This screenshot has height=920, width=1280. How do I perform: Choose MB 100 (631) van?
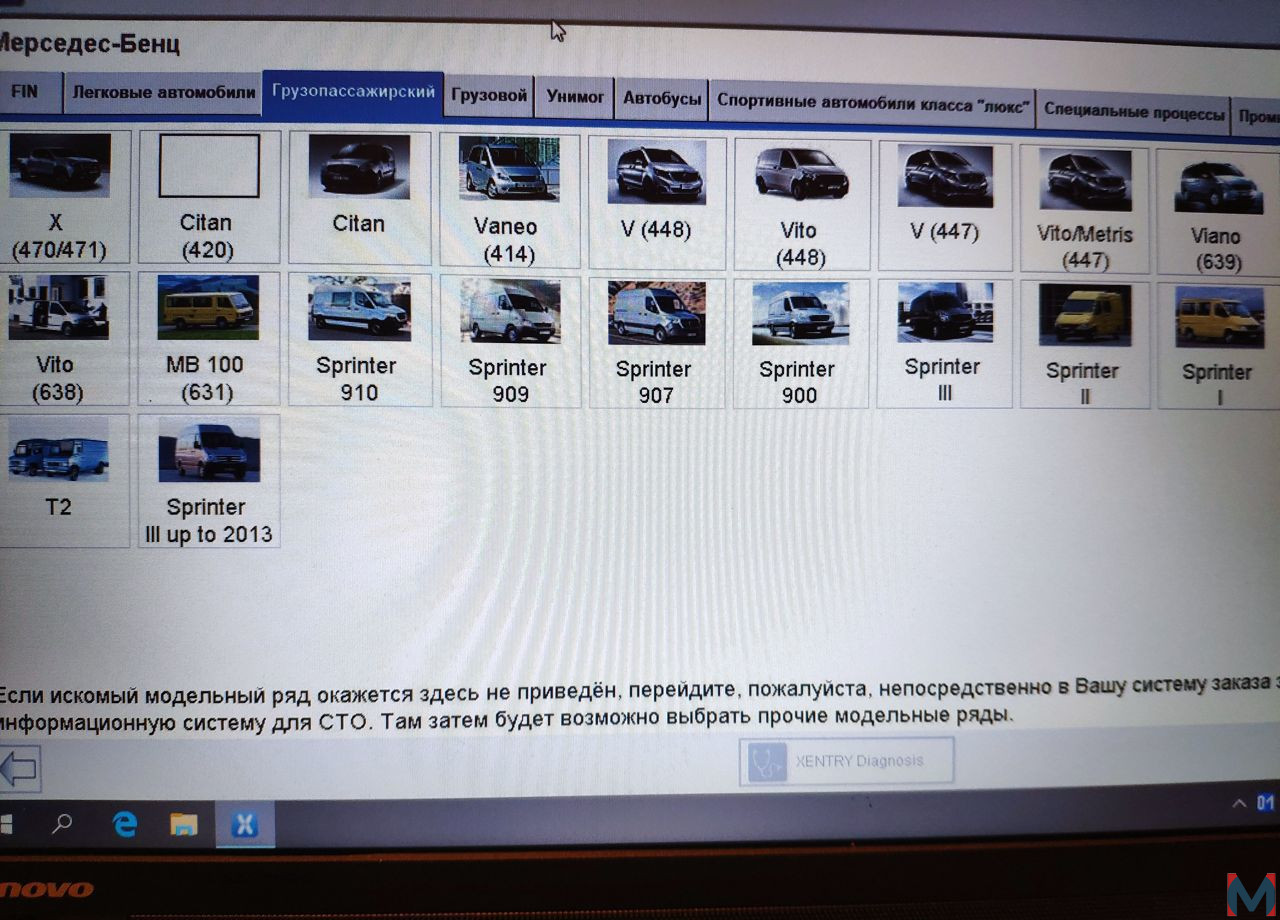click(209, 338)
